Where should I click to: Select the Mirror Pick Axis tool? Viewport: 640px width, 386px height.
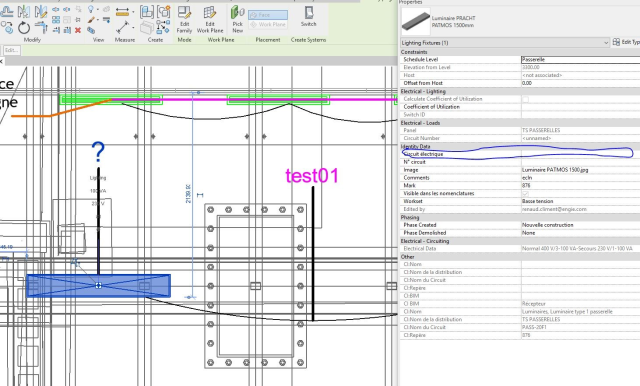[x=24, y=11]
